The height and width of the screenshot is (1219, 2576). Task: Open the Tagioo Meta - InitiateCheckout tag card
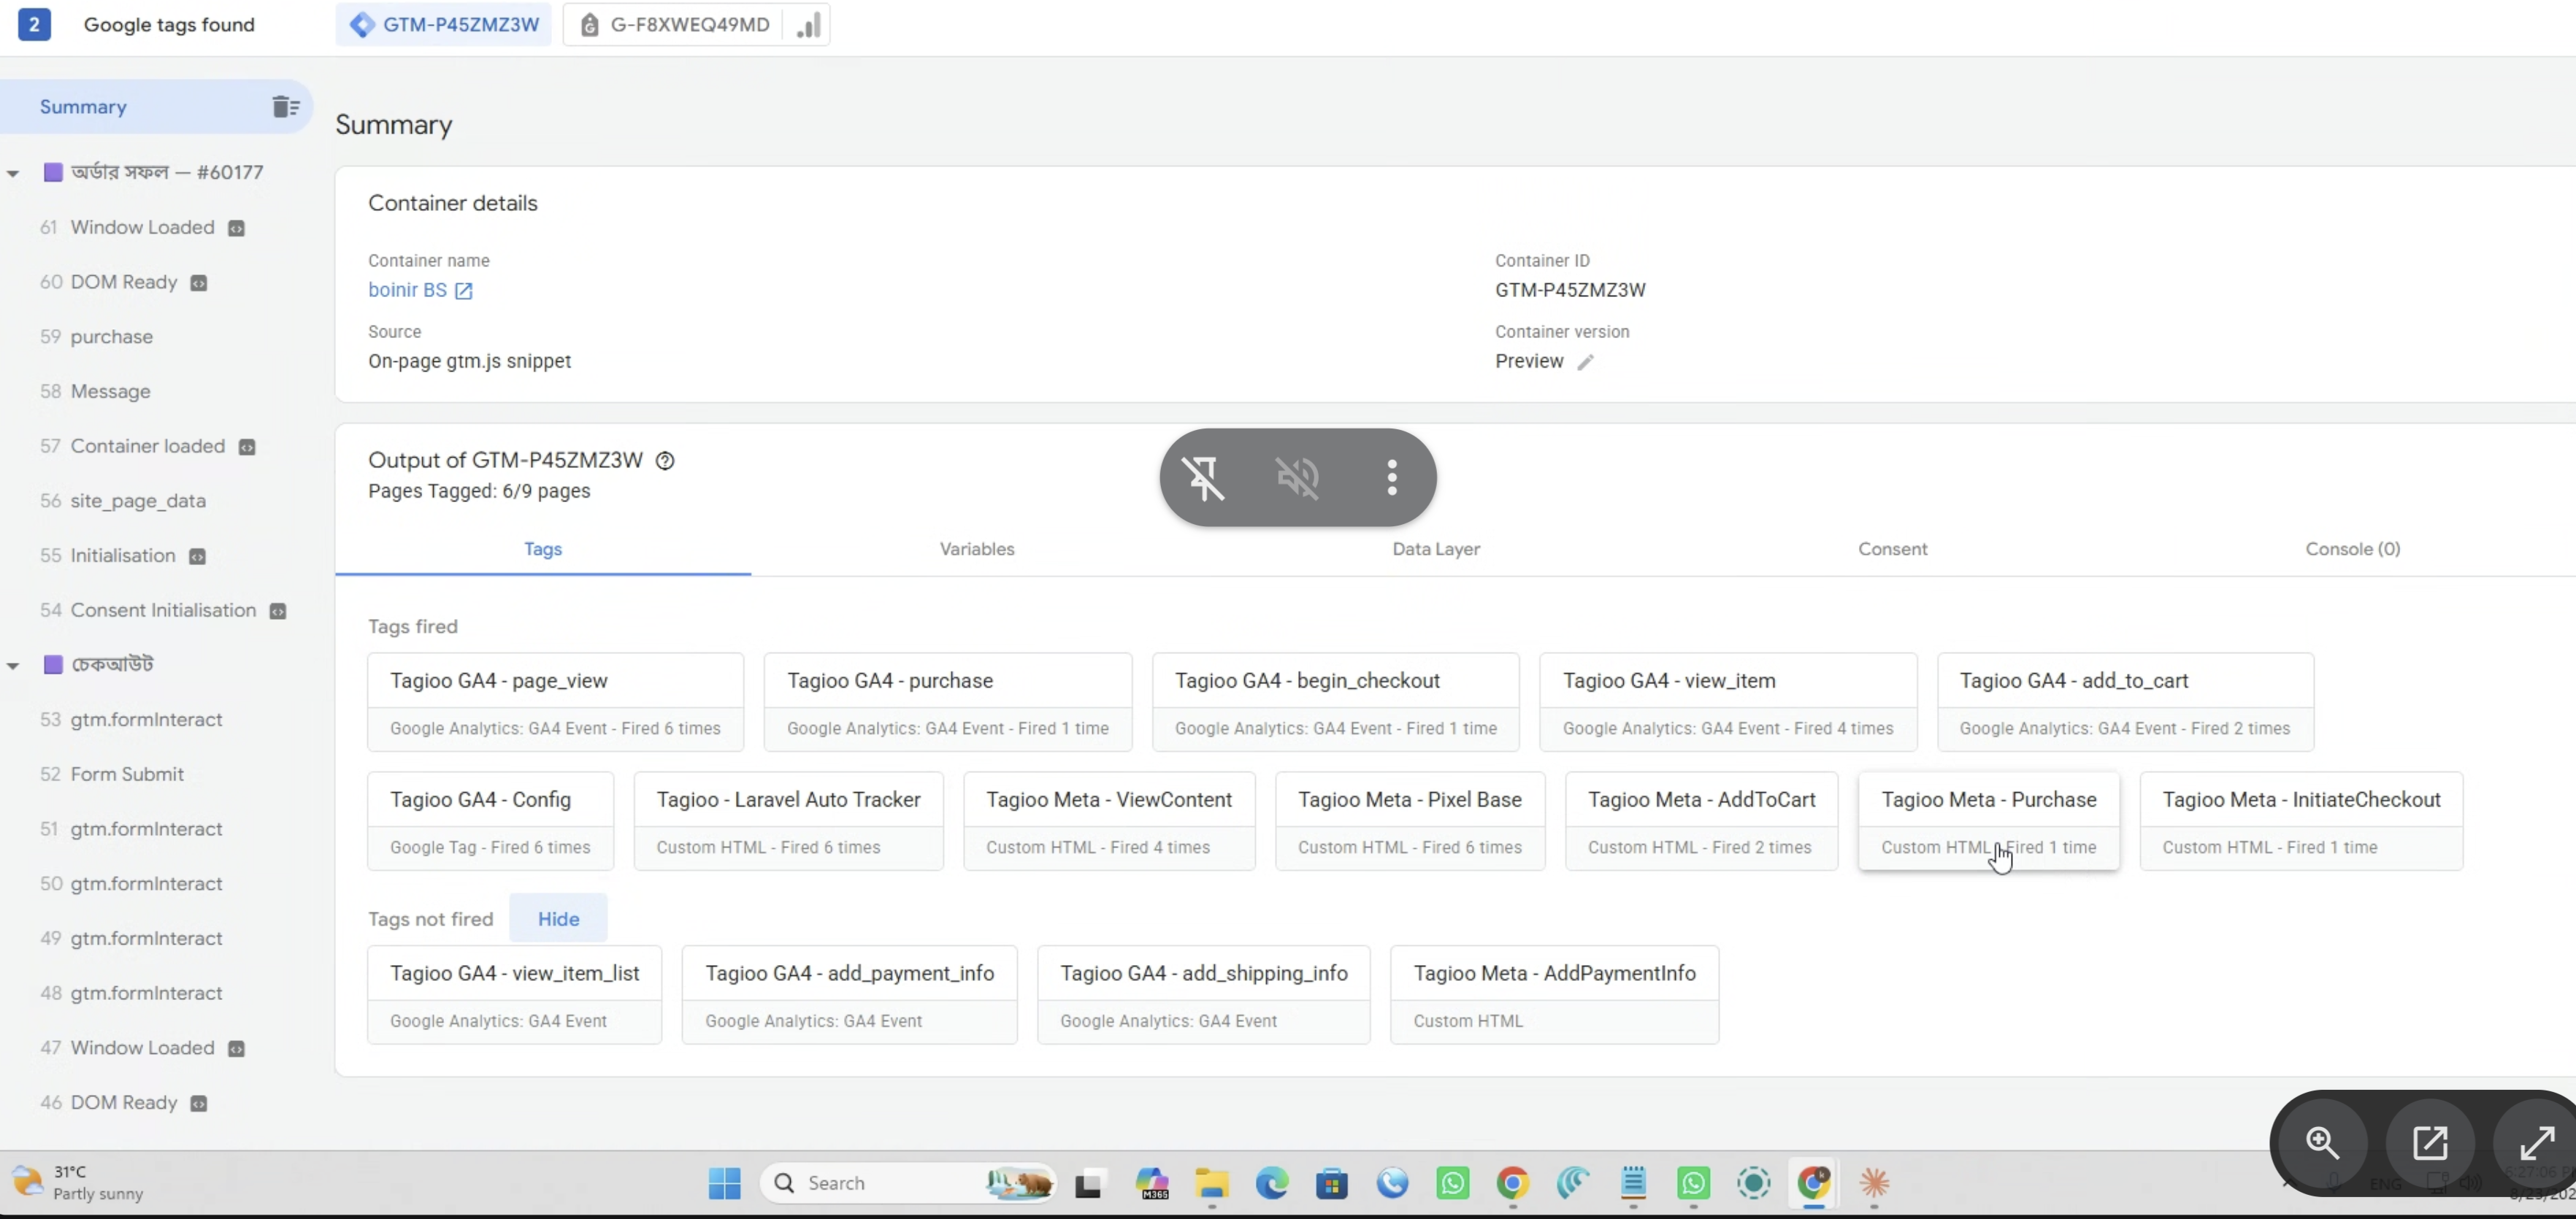(x=2301, y=821)
